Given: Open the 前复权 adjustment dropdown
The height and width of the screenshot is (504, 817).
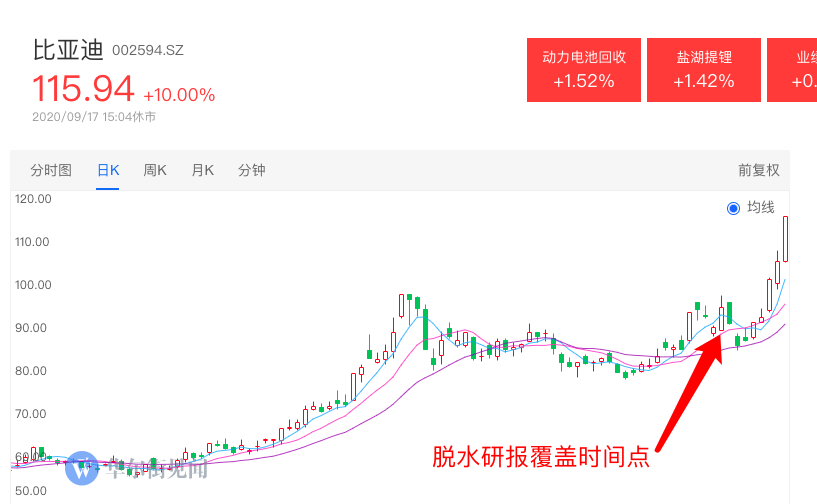Looking at the screenshot, I should pos(759,170).
